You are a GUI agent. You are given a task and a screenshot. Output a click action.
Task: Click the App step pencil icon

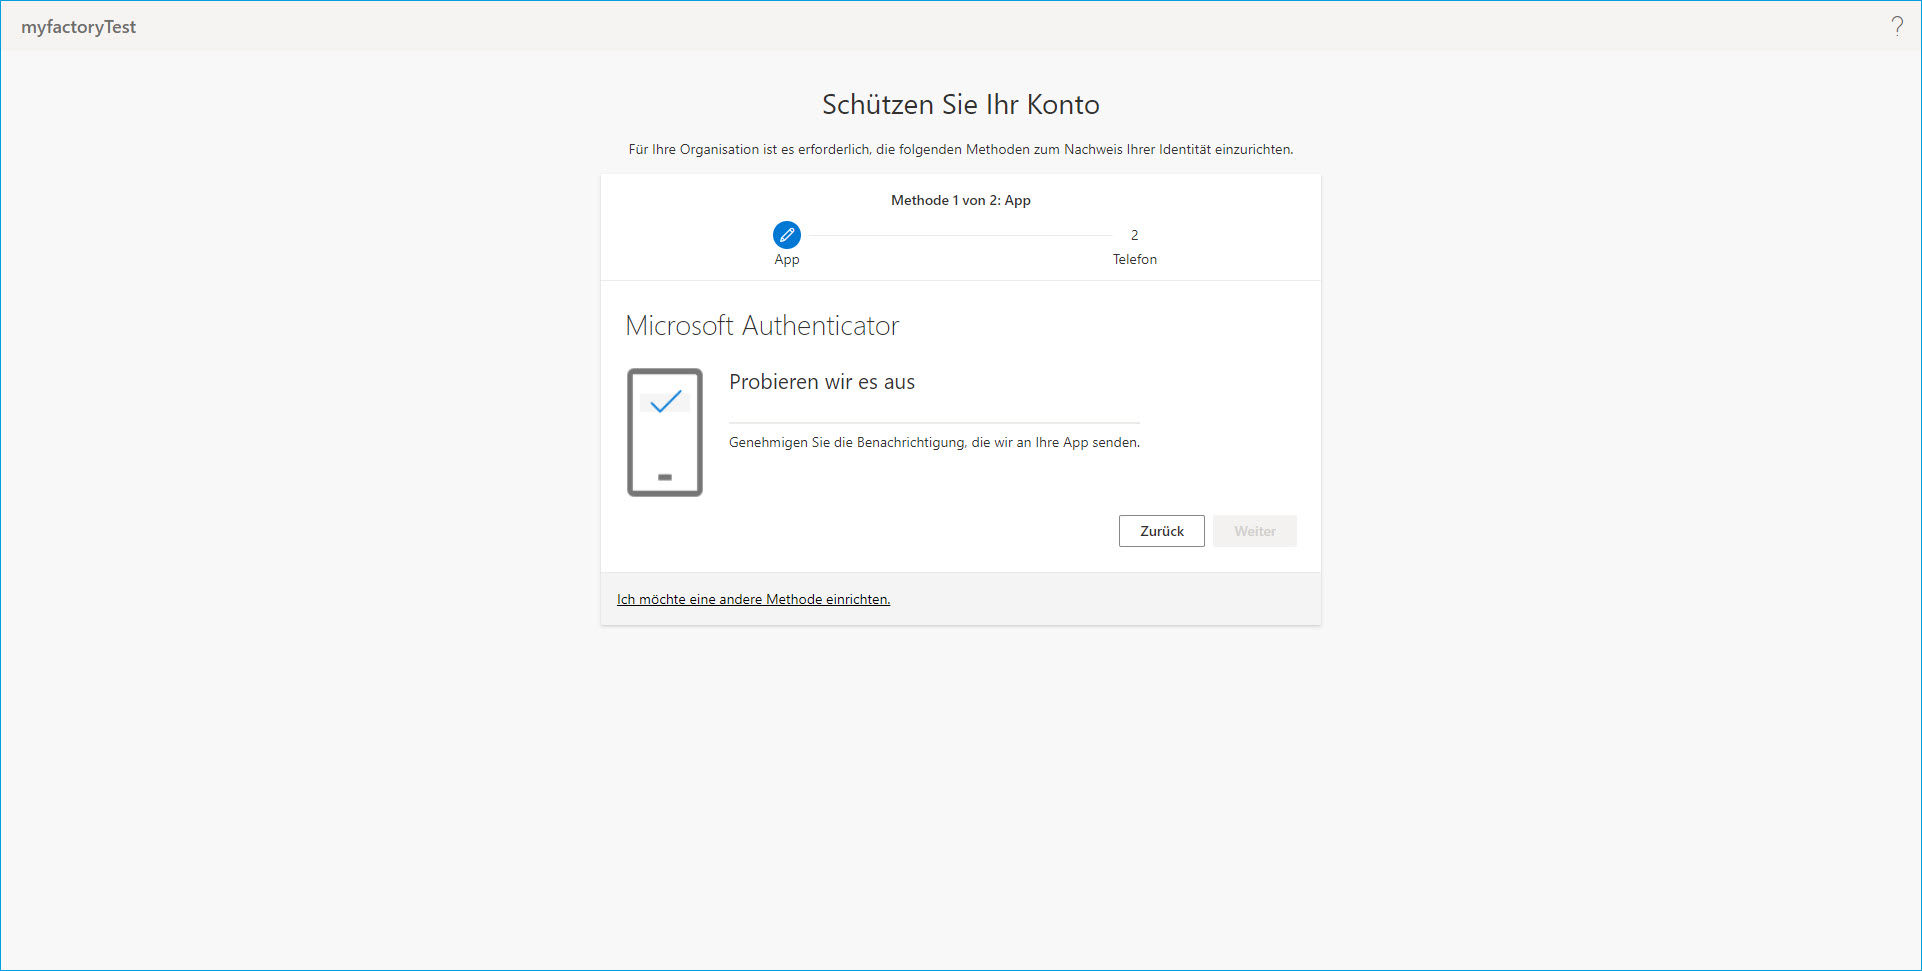click(787, 235)
